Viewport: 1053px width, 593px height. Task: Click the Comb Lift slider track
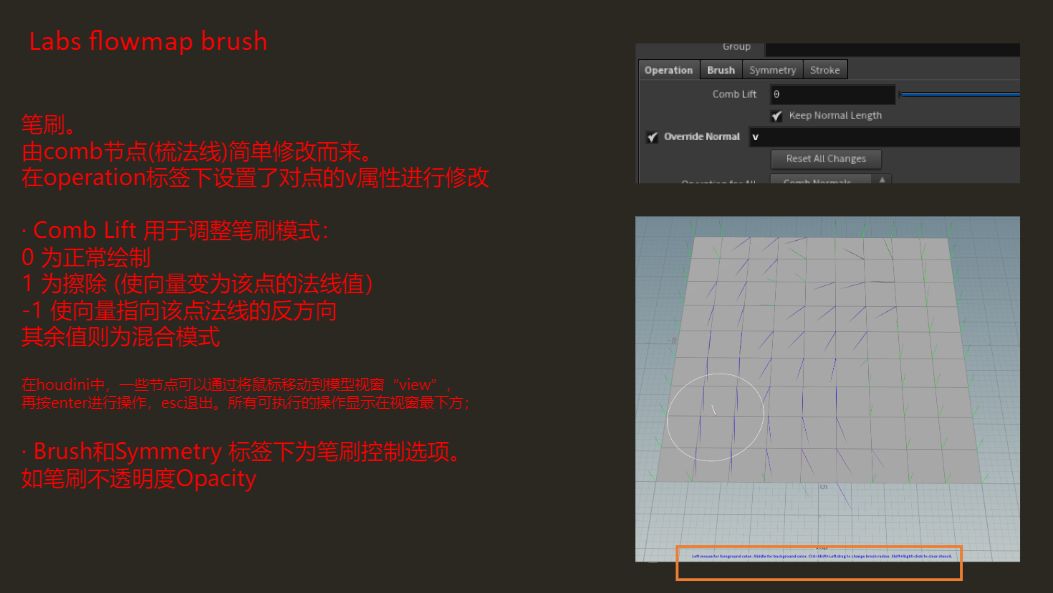coord(959,95)
